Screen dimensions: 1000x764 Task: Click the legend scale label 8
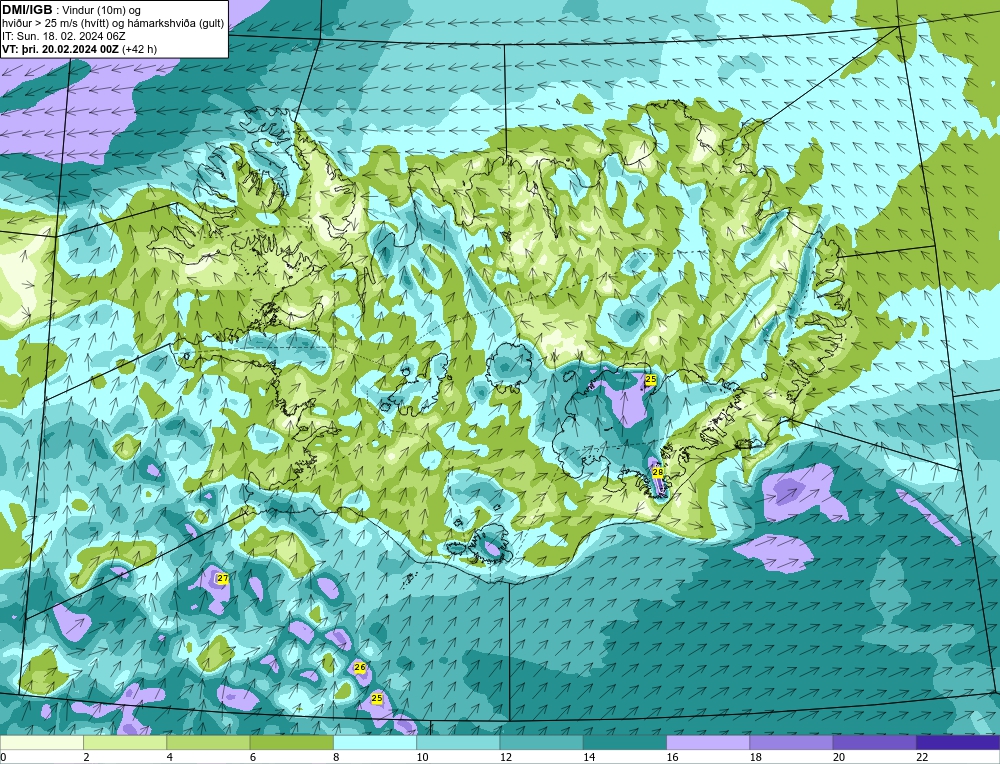coord(337,757)
